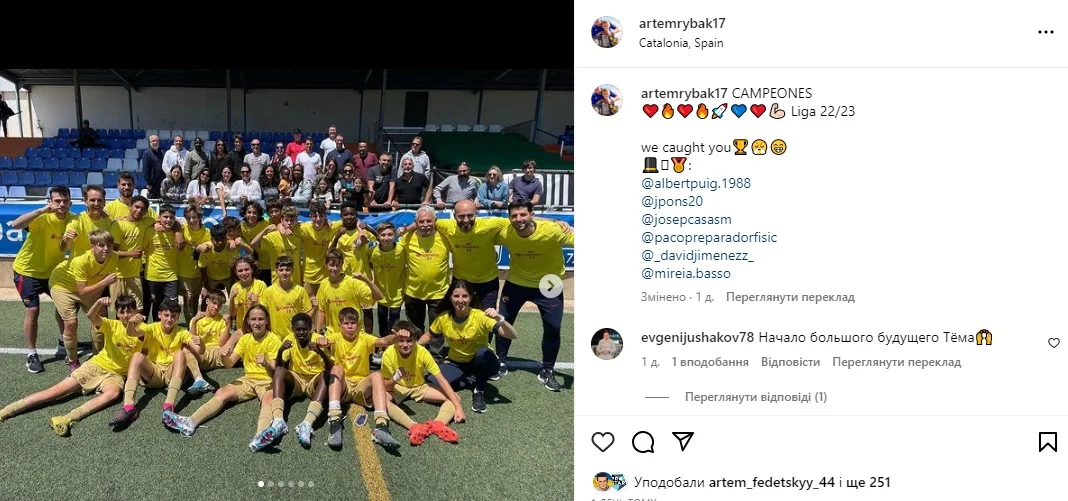The width and height of the screenshot is (1068, 501).
Task: Open the @jpons20 mention
Action: [x=672, y=201]
